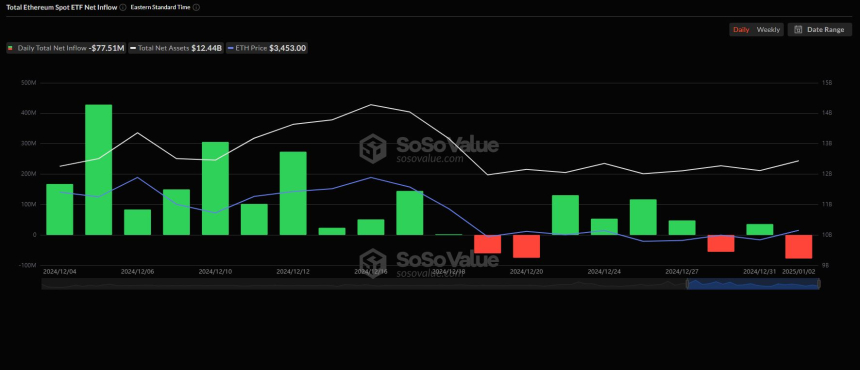This screenshot has height=370, width=860.
Task: Click the Total Ethereum Spot ETF Net Inflow title
Action: point(61,8)
